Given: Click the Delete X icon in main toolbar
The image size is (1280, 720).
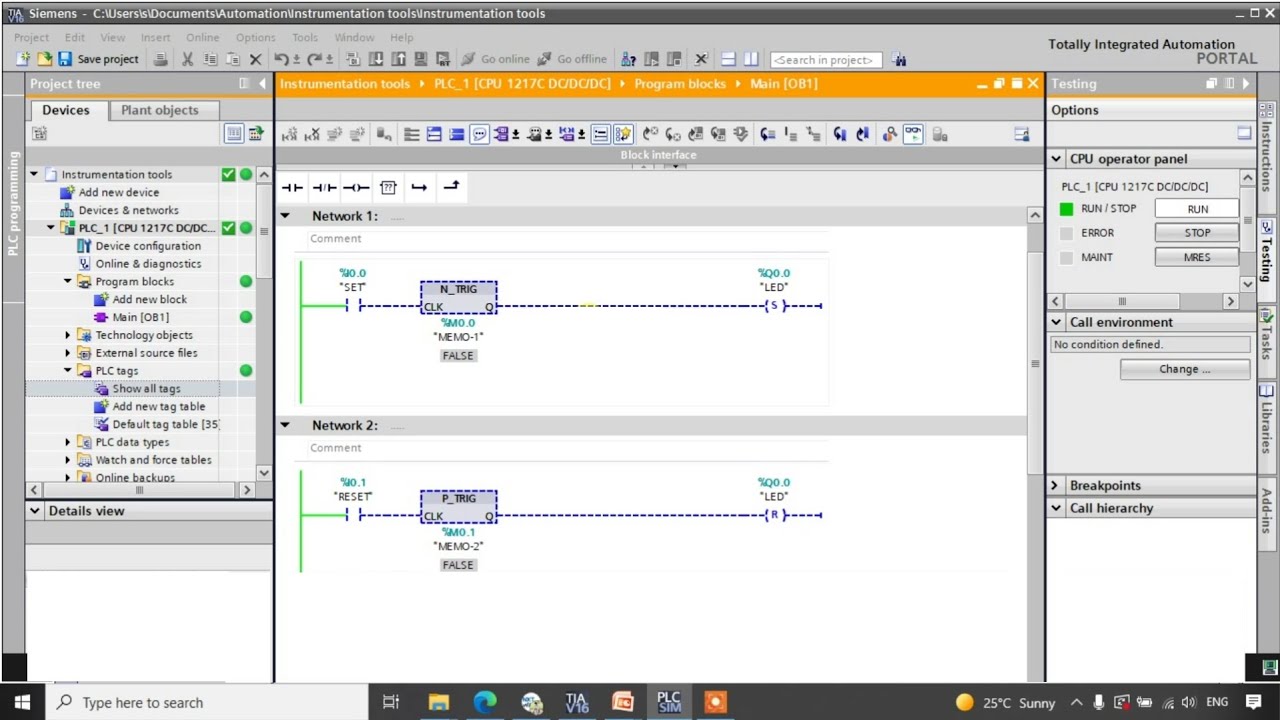Looking at the screenshot, I should coord(255,59).
